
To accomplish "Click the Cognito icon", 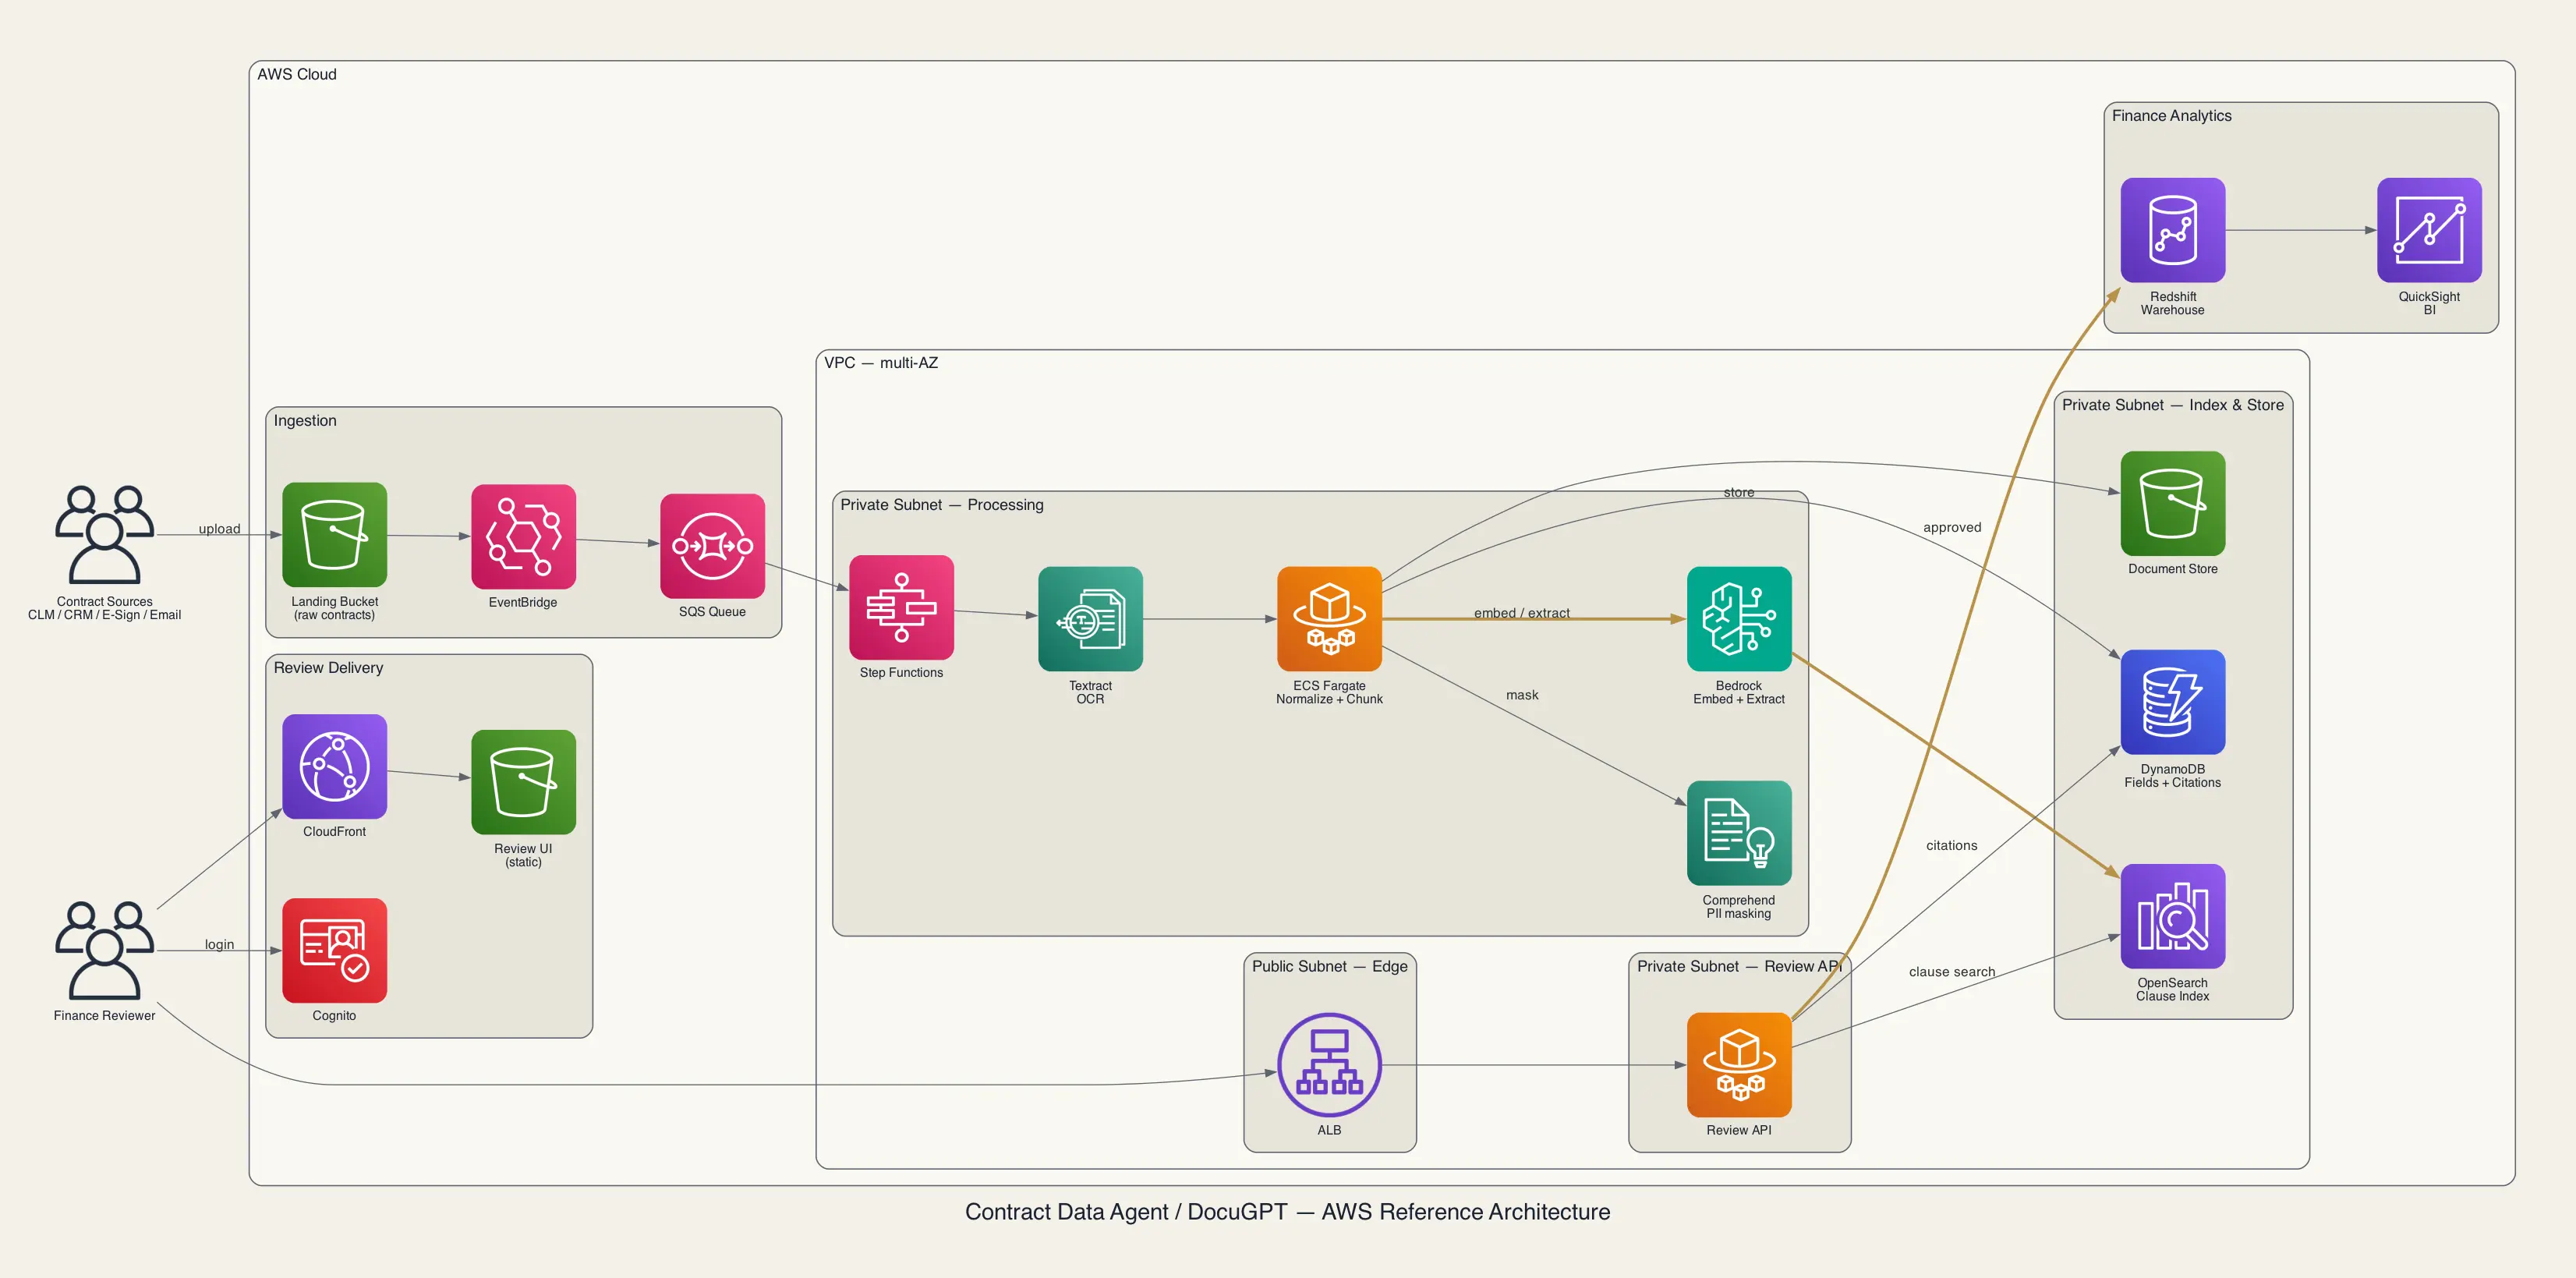I will [x=334, y=950].
